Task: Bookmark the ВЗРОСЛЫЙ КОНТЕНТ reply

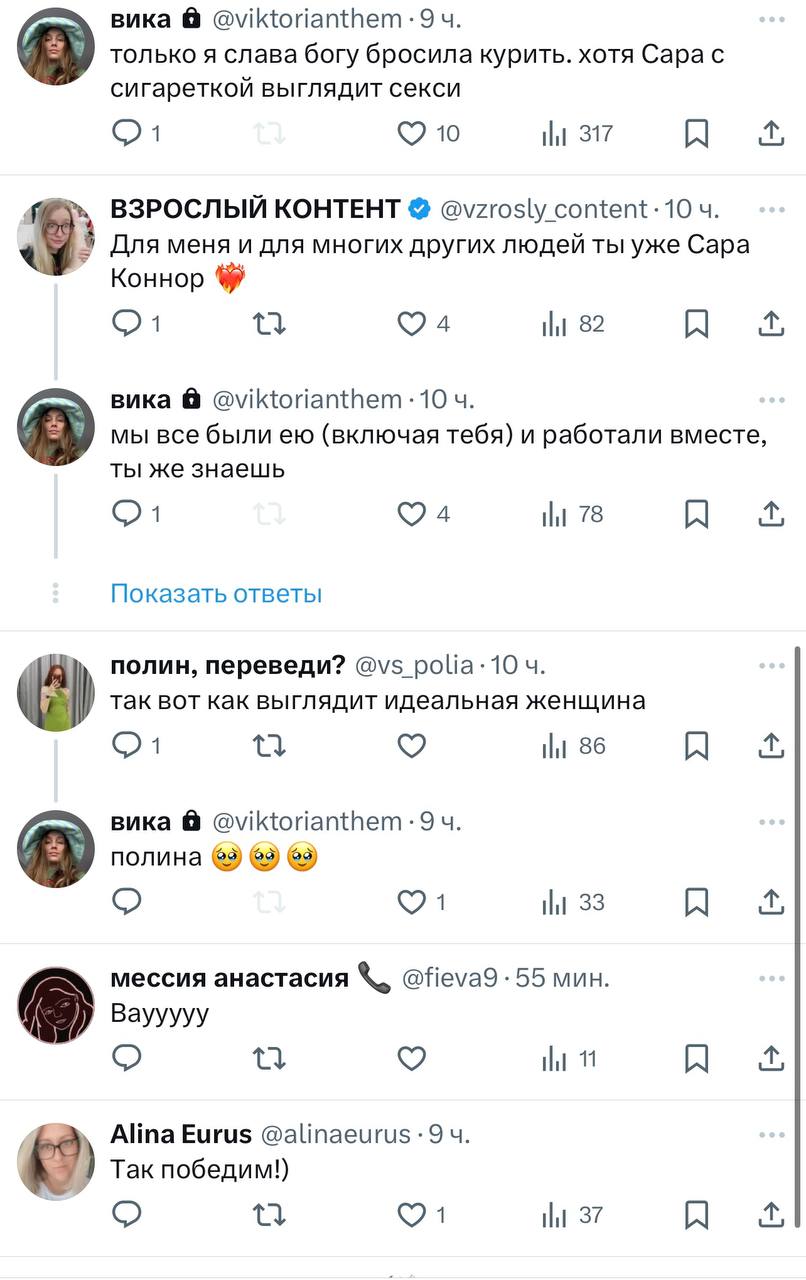Action: (x=697, y=324)
